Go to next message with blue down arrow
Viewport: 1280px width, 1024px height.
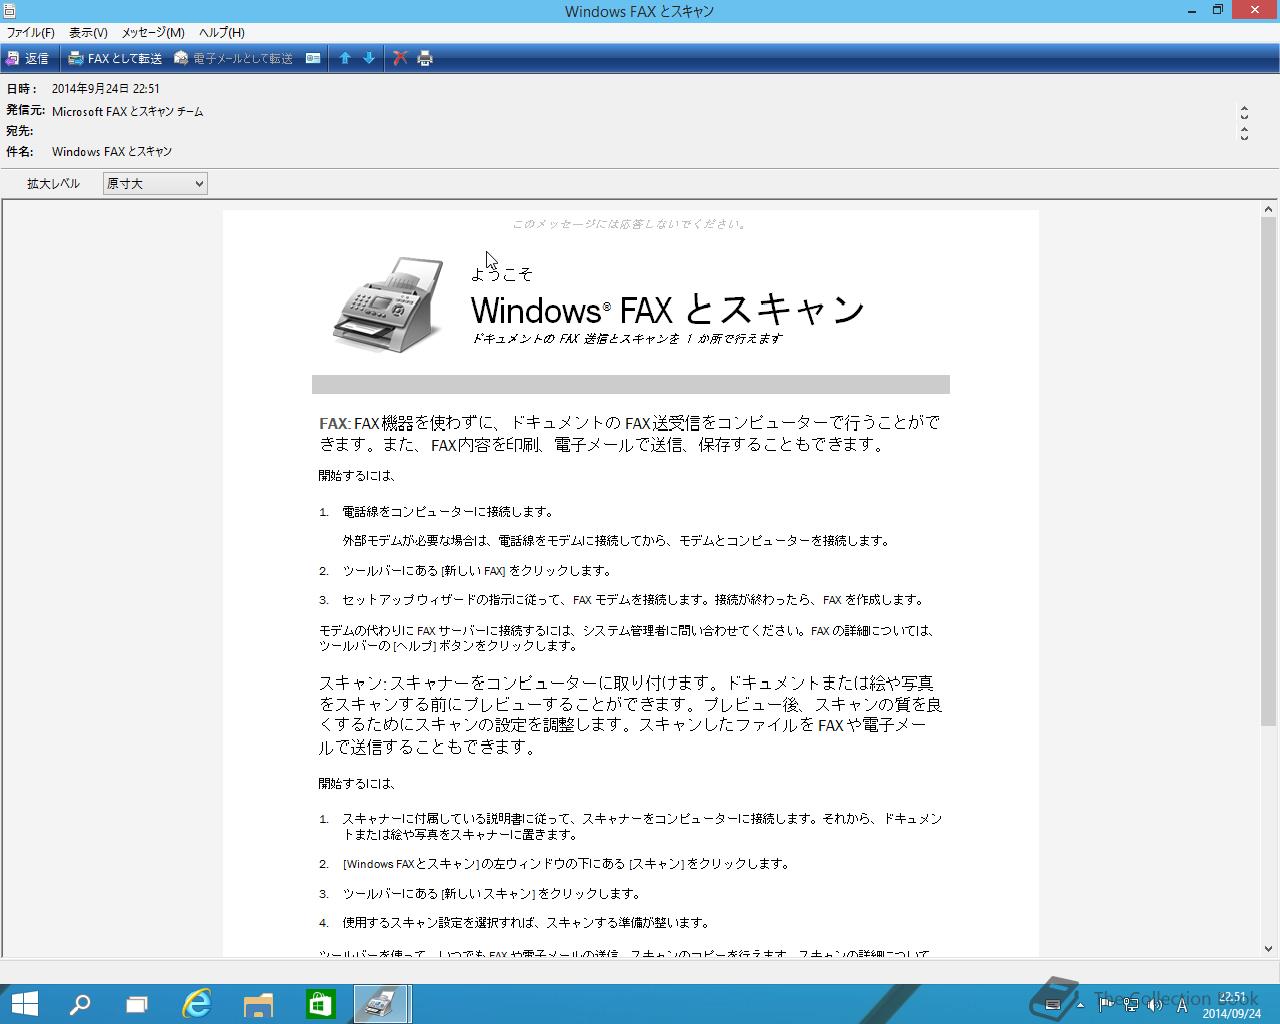(369, 58)
